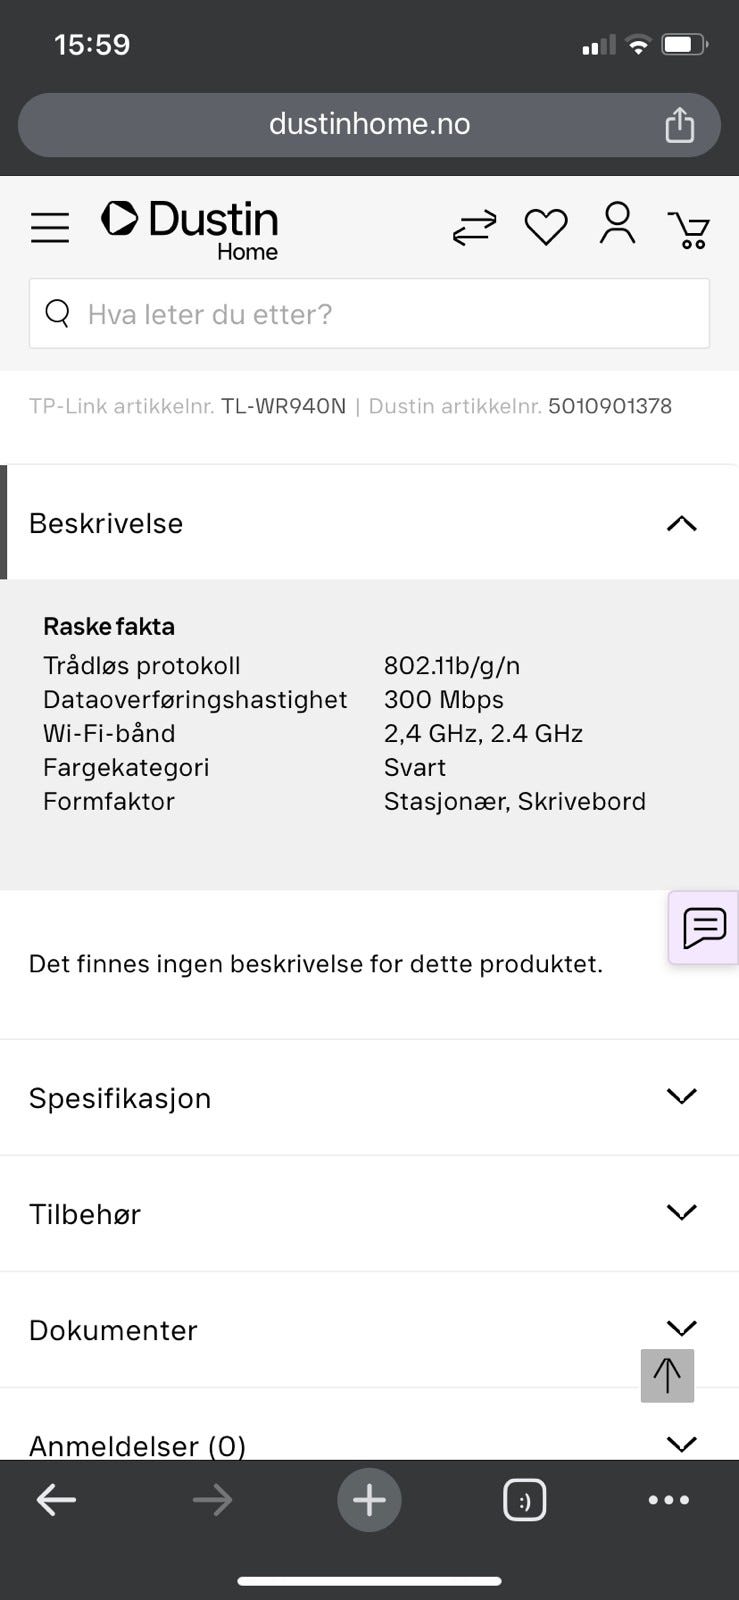The width and height of the screenshot is (739, 1600).
Task: Open browser three-dot more menu
Action: (x=668, y=1499)
